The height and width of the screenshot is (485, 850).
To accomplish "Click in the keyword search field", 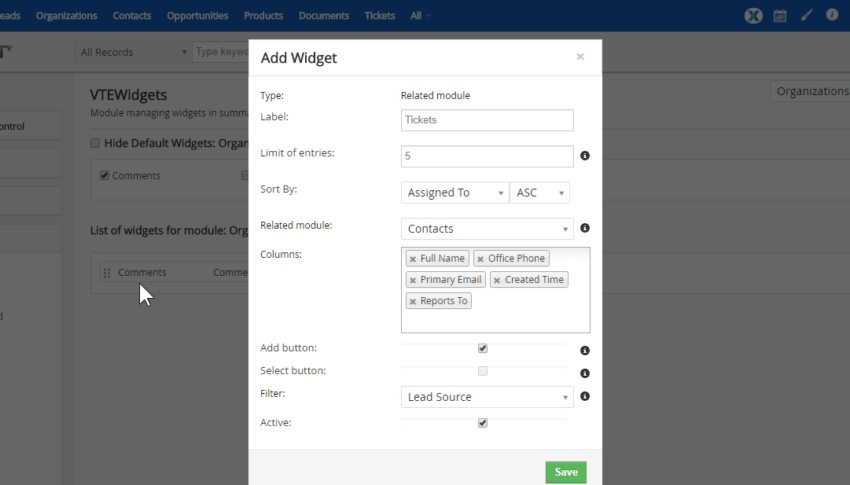I will [x=221, y=52].
